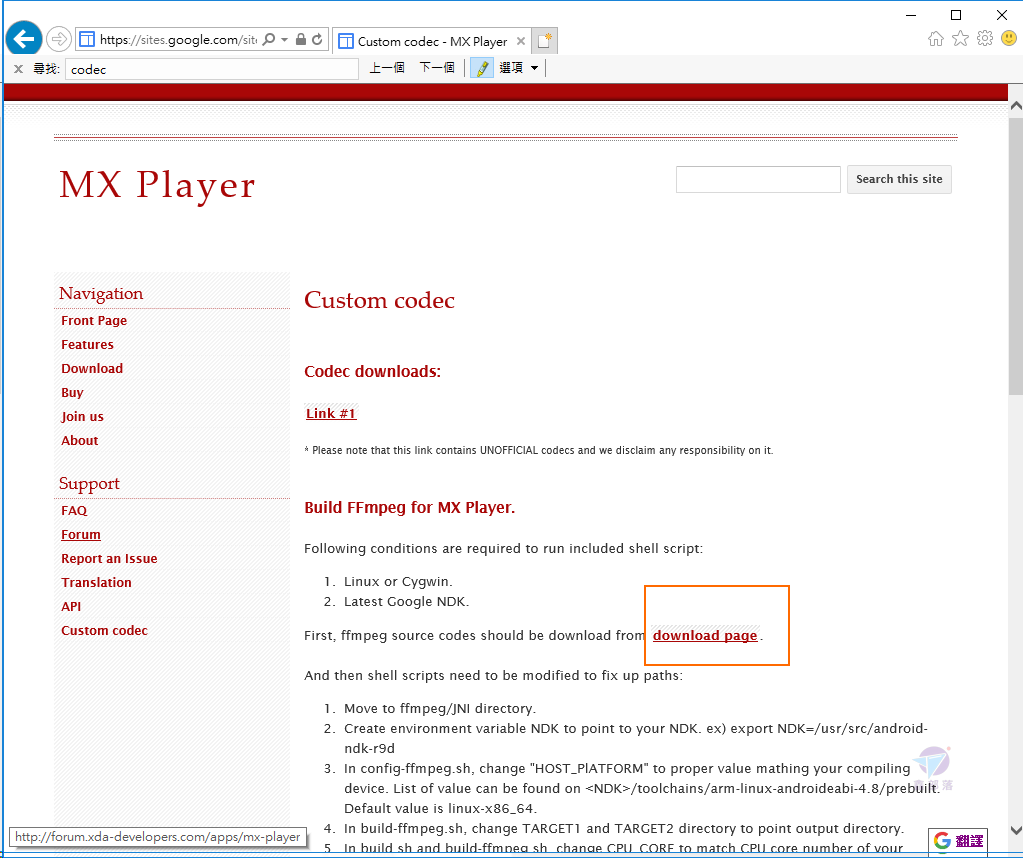Open the 選項 options dropdown in find bar
1023x858 pixels.
(519, 68)
